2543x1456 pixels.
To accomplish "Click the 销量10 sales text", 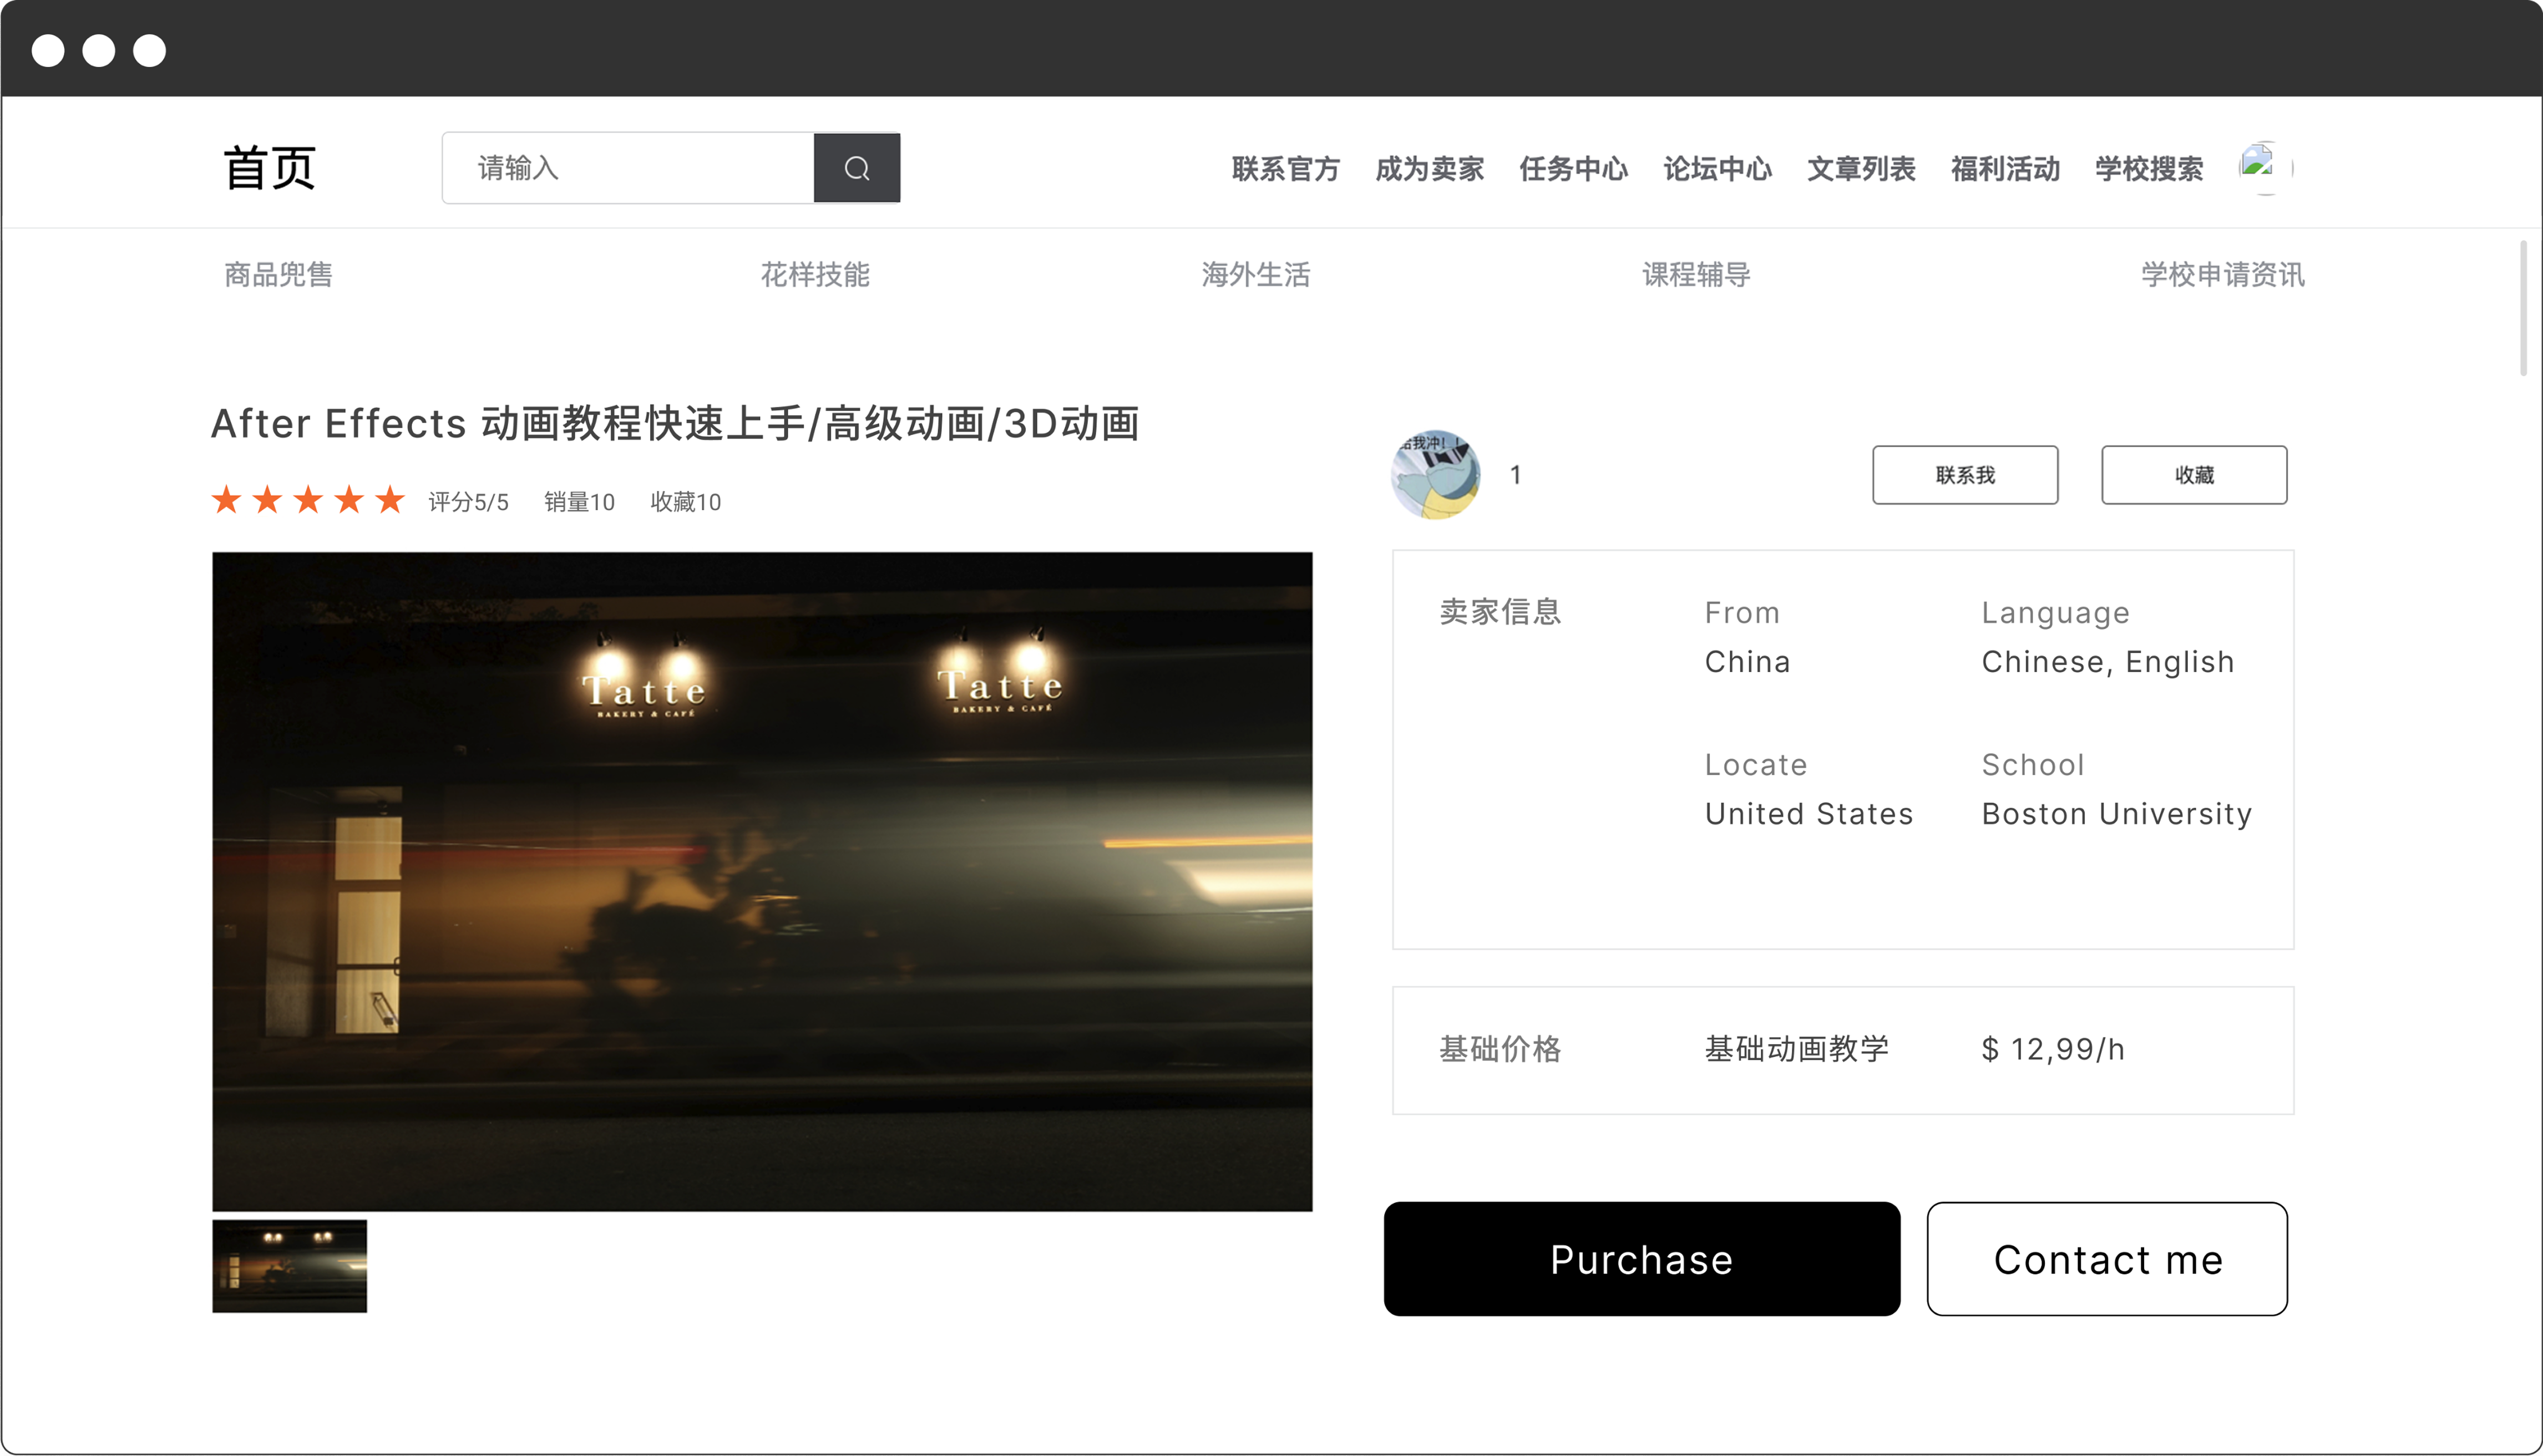I will 579,502.
